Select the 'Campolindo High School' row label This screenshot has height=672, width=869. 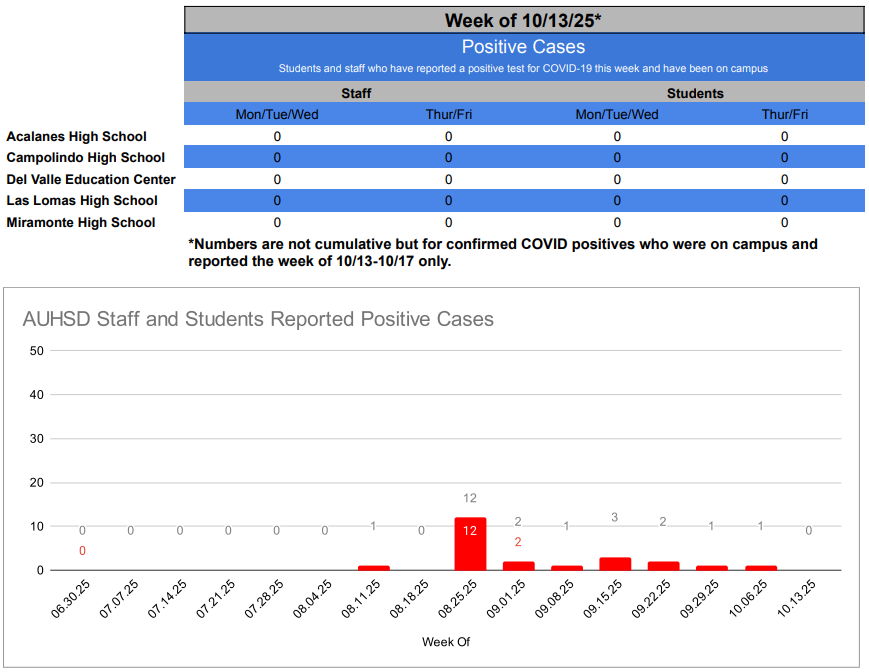coord(86,157)
